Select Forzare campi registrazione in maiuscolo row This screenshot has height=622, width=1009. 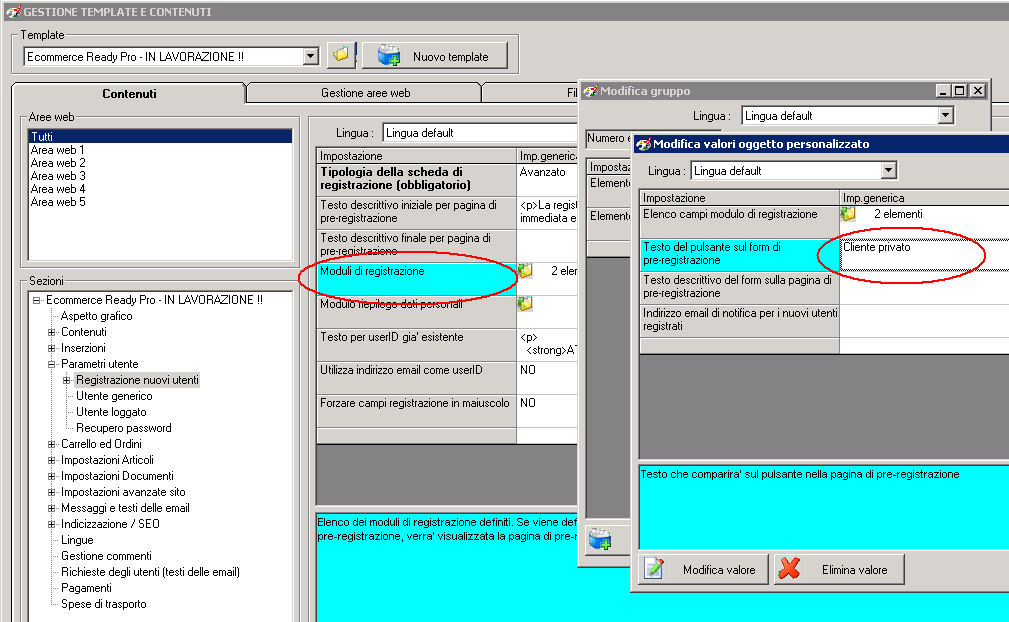point(416,410)
